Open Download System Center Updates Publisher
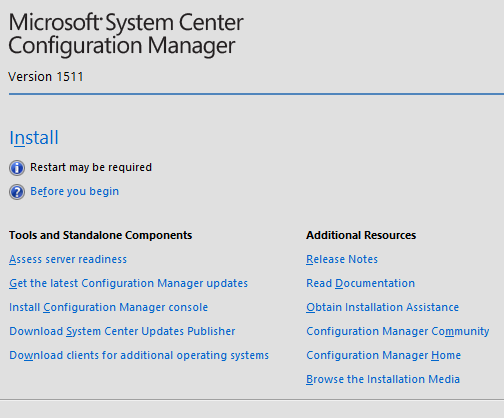 tap(122, 331)
